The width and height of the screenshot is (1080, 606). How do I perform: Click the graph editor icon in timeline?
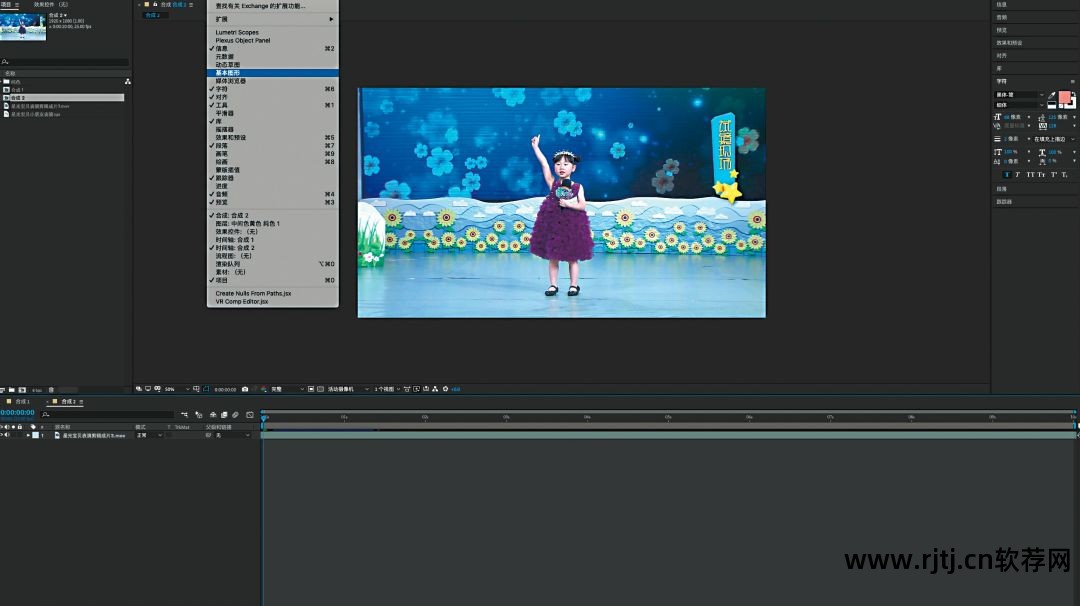[249, 415]
